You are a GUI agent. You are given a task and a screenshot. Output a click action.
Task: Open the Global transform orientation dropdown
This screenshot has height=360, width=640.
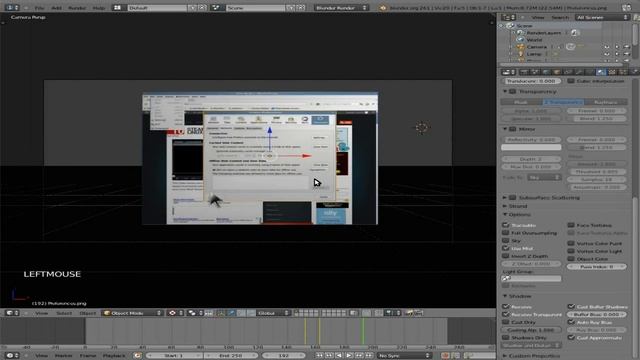(273, 313)
